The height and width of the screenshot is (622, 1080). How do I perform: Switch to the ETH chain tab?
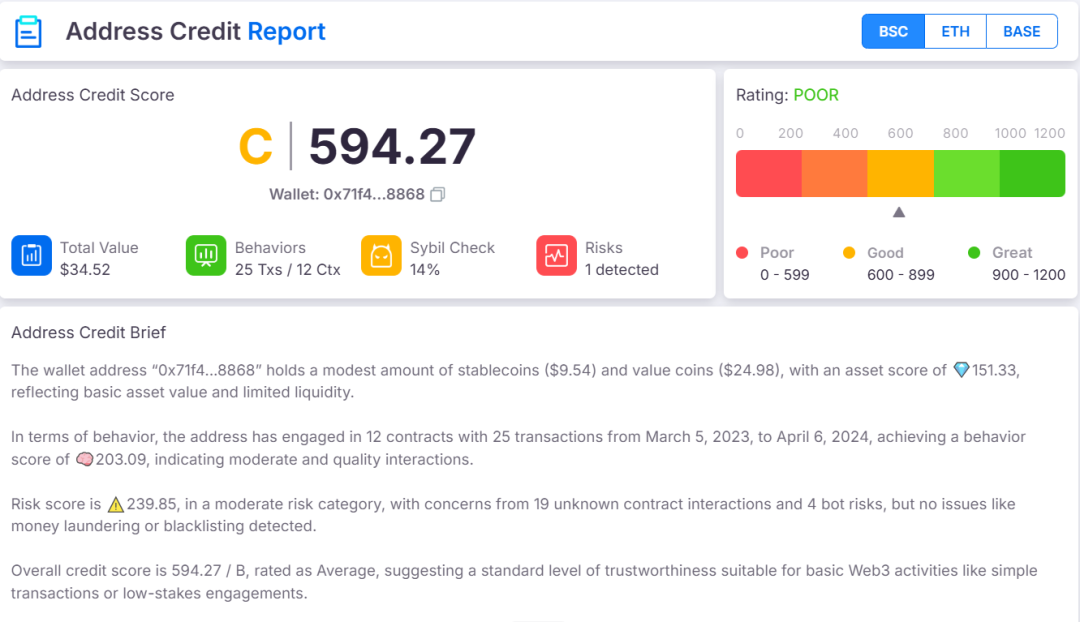(955, 31)
